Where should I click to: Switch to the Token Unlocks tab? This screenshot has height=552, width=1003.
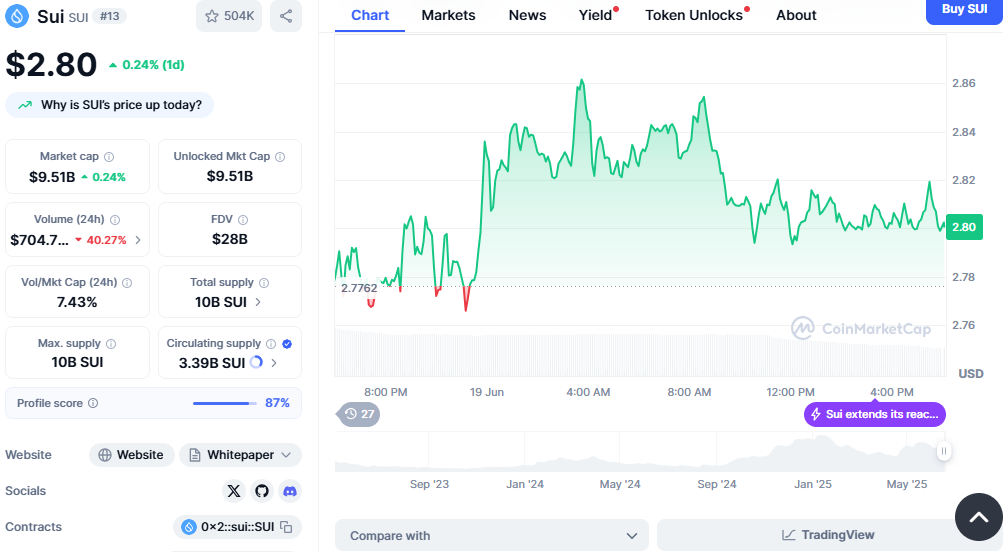pyautogui.click(x=695, y=15)
